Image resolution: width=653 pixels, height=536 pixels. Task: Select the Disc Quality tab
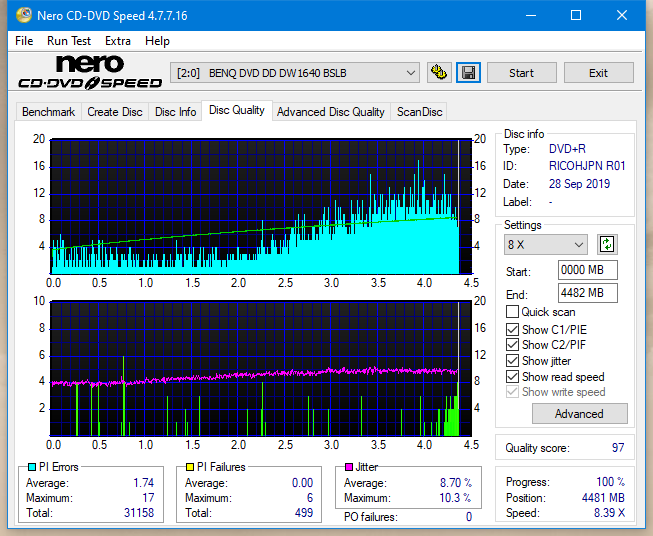pos(237,110)
